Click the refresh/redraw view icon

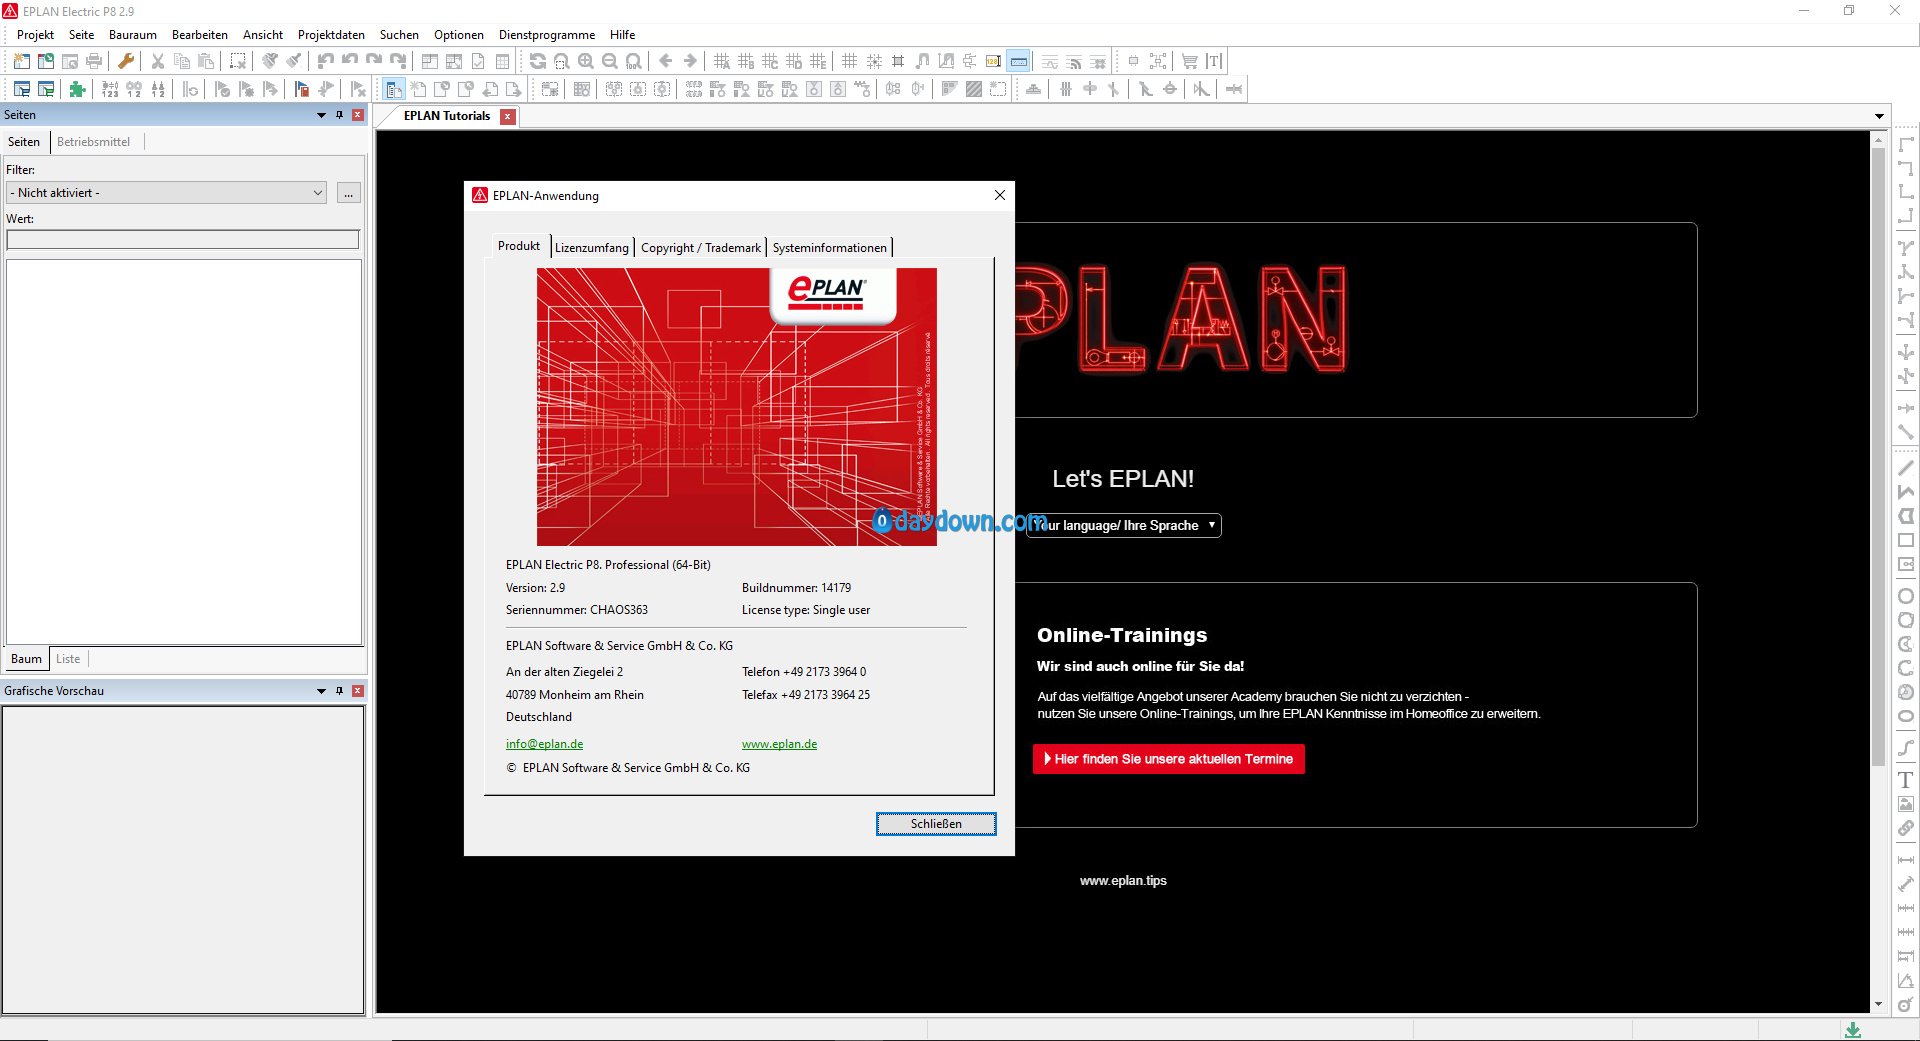point(538,61)
